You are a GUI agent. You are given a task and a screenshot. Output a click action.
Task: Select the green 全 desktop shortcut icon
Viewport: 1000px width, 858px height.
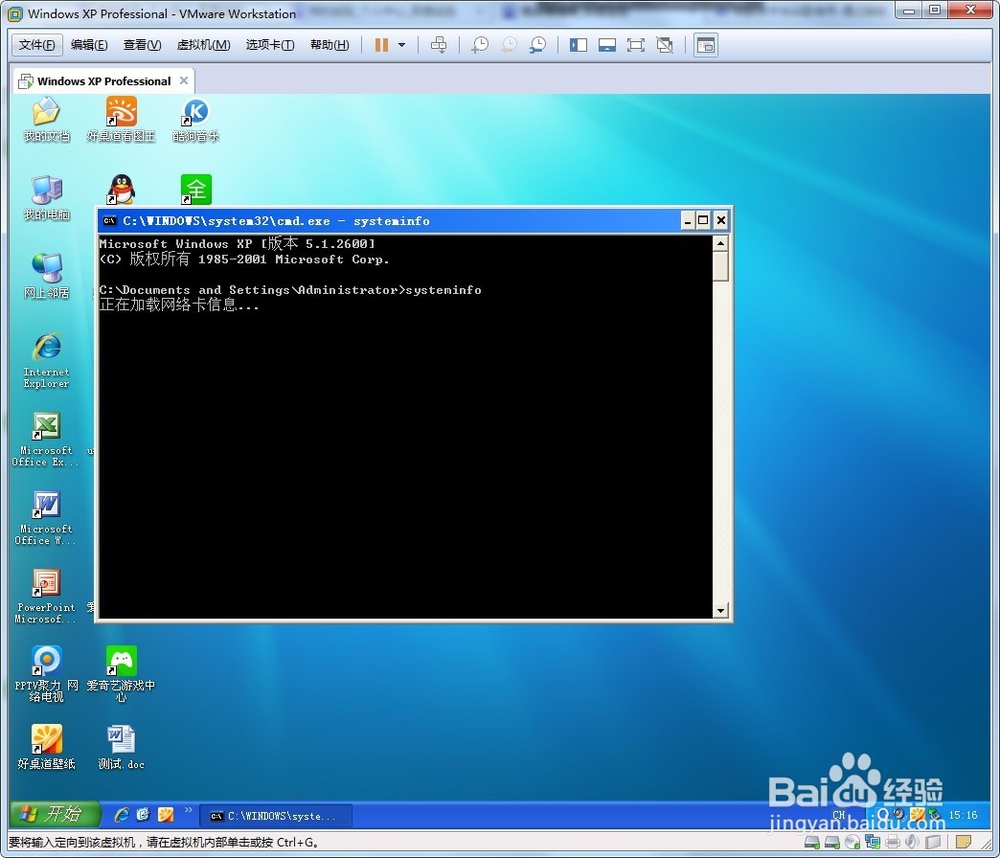pos(196,189)
